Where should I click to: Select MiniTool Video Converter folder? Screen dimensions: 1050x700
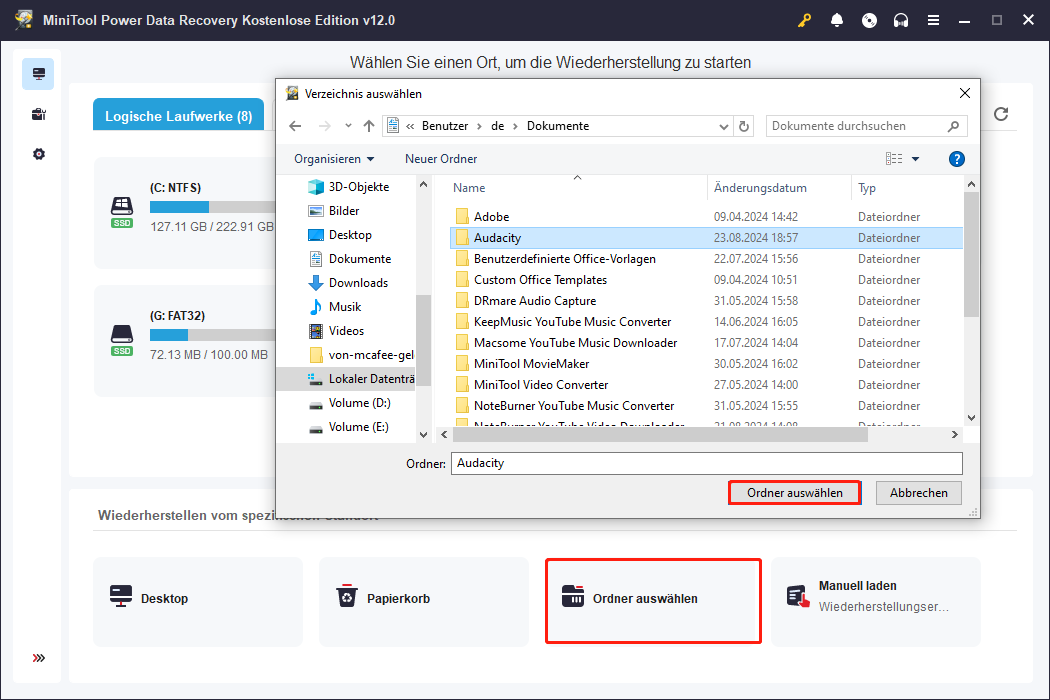[x=706, y=385]
